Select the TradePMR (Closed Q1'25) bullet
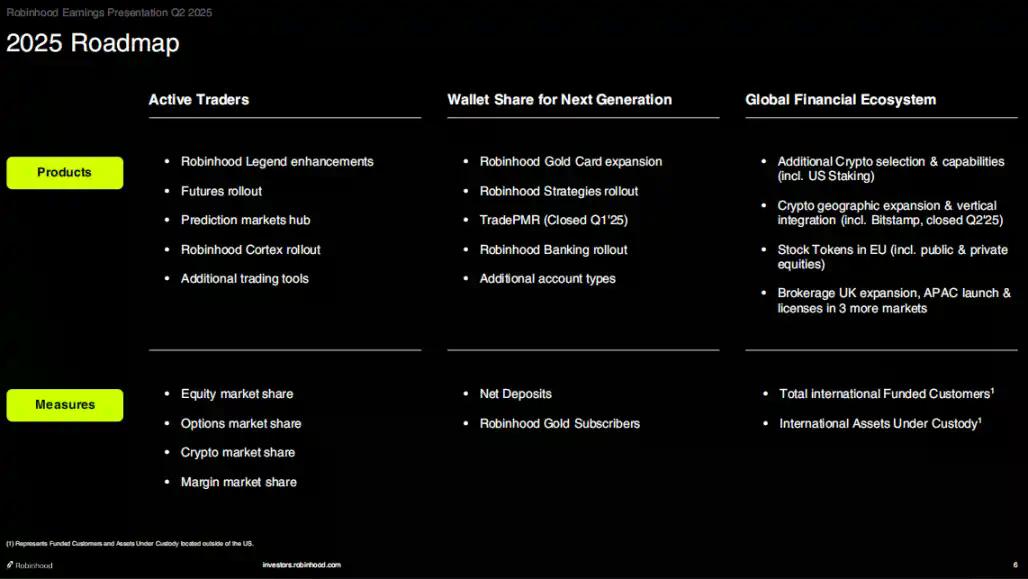Screen dimensions: 1028x579 [552, 220]
